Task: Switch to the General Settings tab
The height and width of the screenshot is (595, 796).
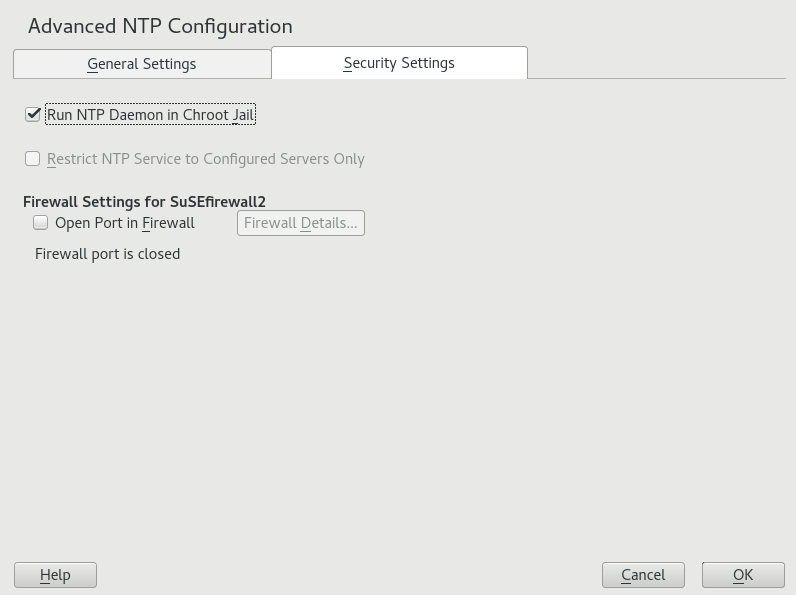Action: click(x=142, y=64)
